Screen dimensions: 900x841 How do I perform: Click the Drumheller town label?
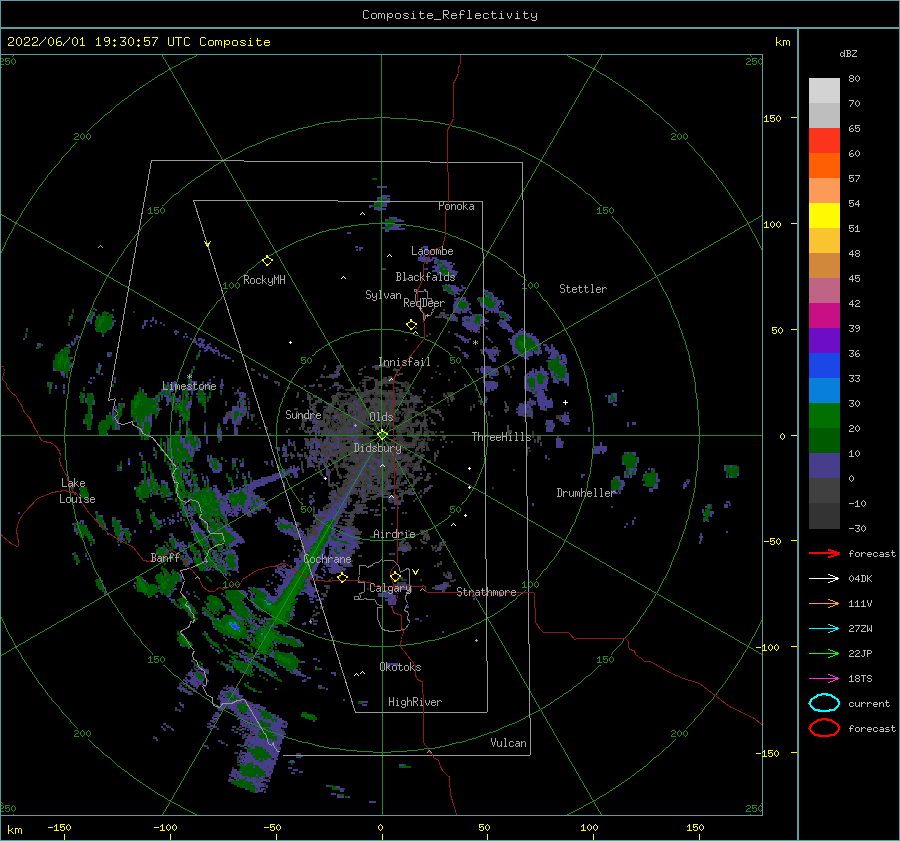coord(585,493)
